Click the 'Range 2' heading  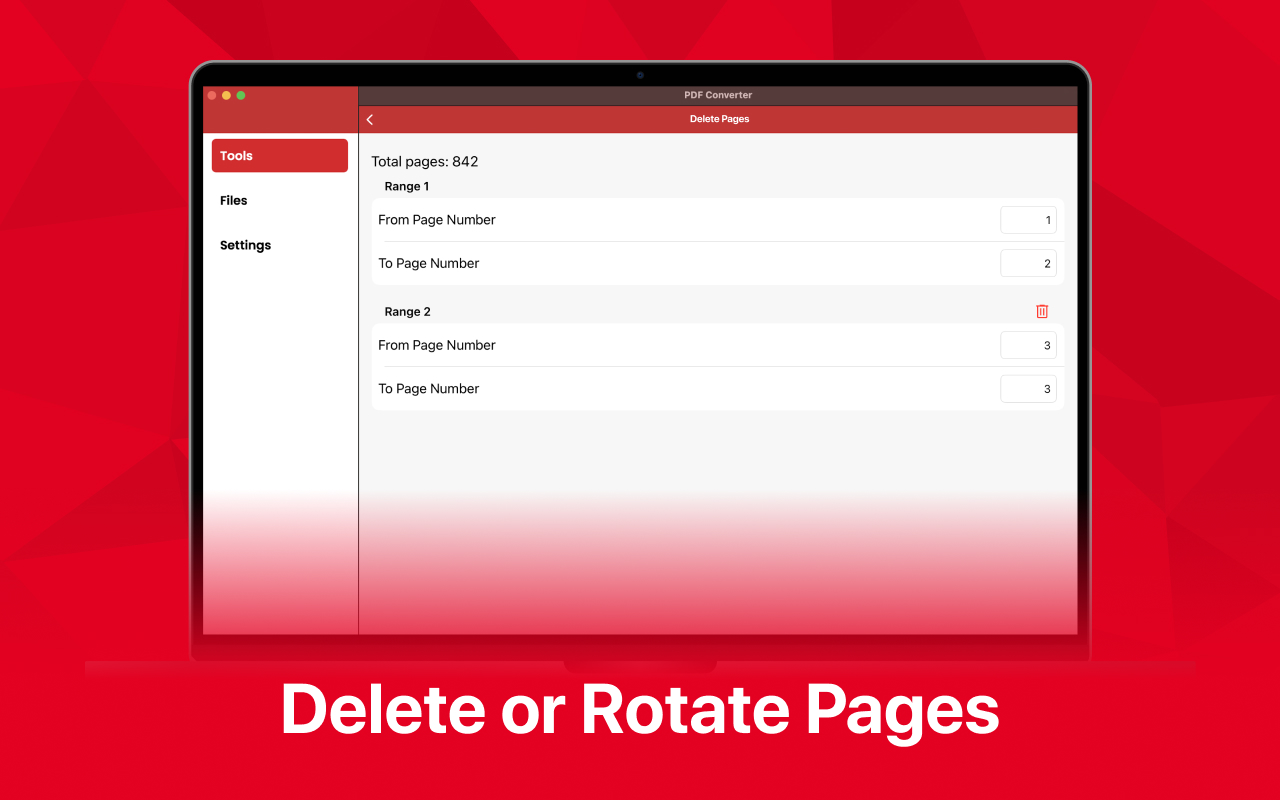407,312
